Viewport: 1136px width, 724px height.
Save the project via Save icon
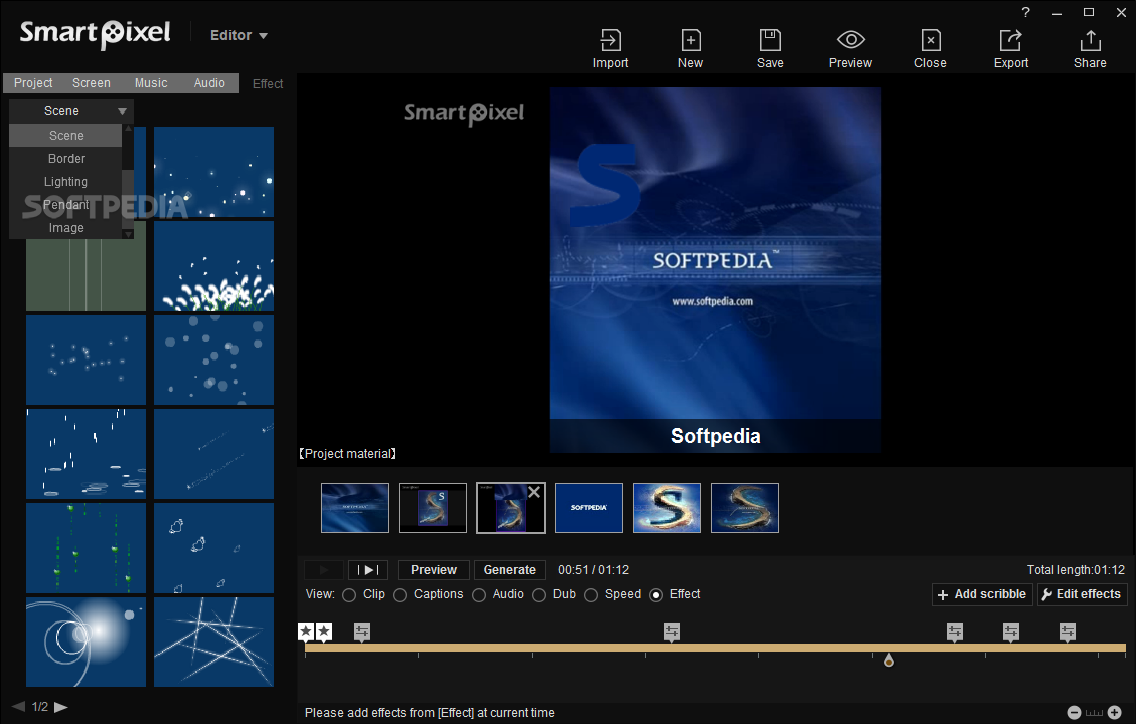770,41
